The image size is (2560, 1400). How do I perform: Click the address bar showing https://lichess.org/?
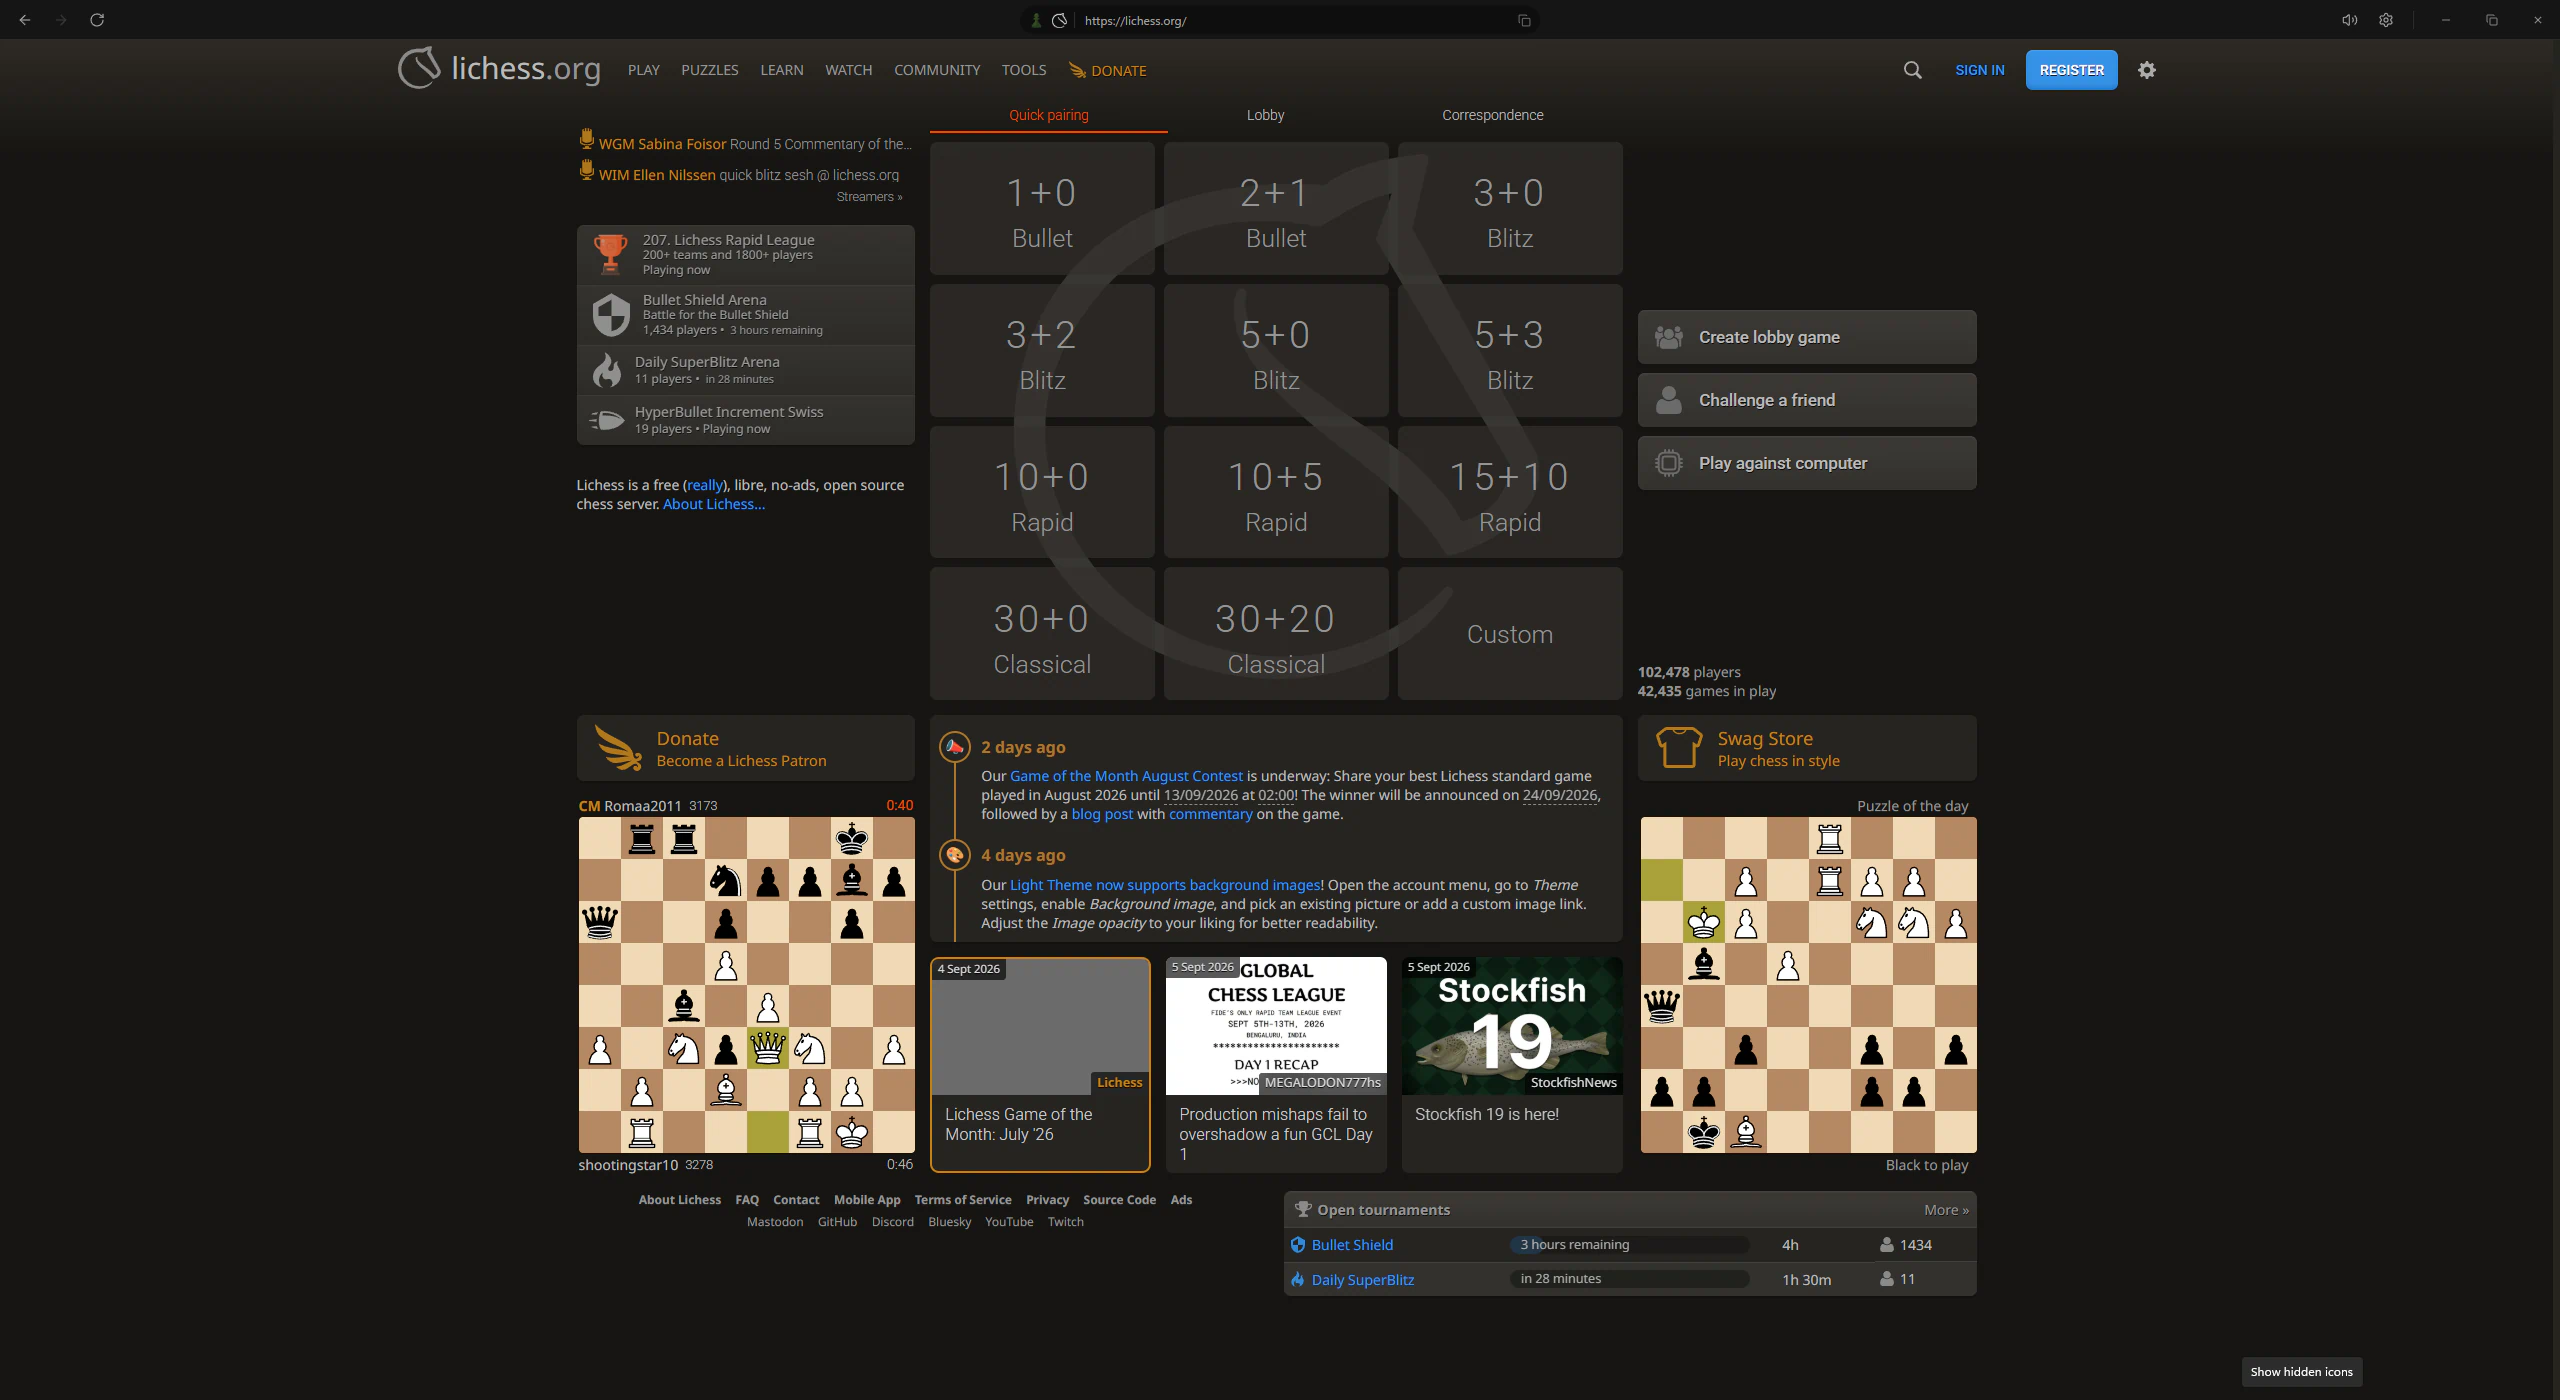tap(1280, 20)
